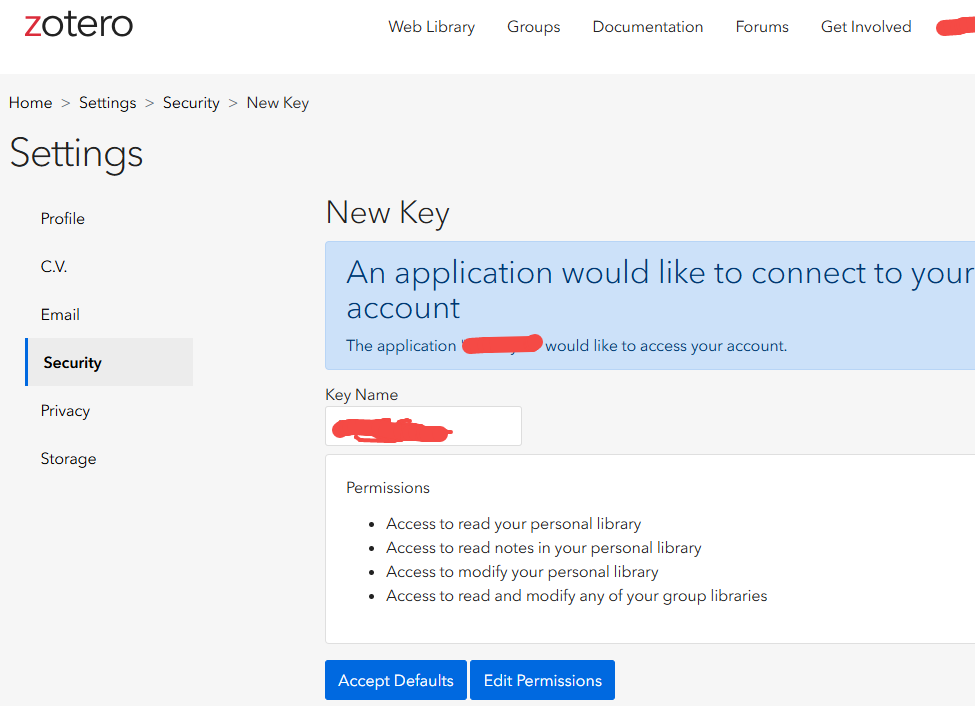Select Security in settings sidebar
This screenshot has height=706, width=975.
coord(109,362)
